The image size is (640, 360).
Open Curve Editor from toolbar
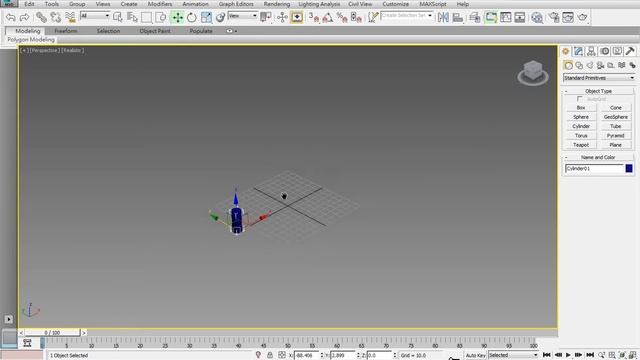click(505, 17)
